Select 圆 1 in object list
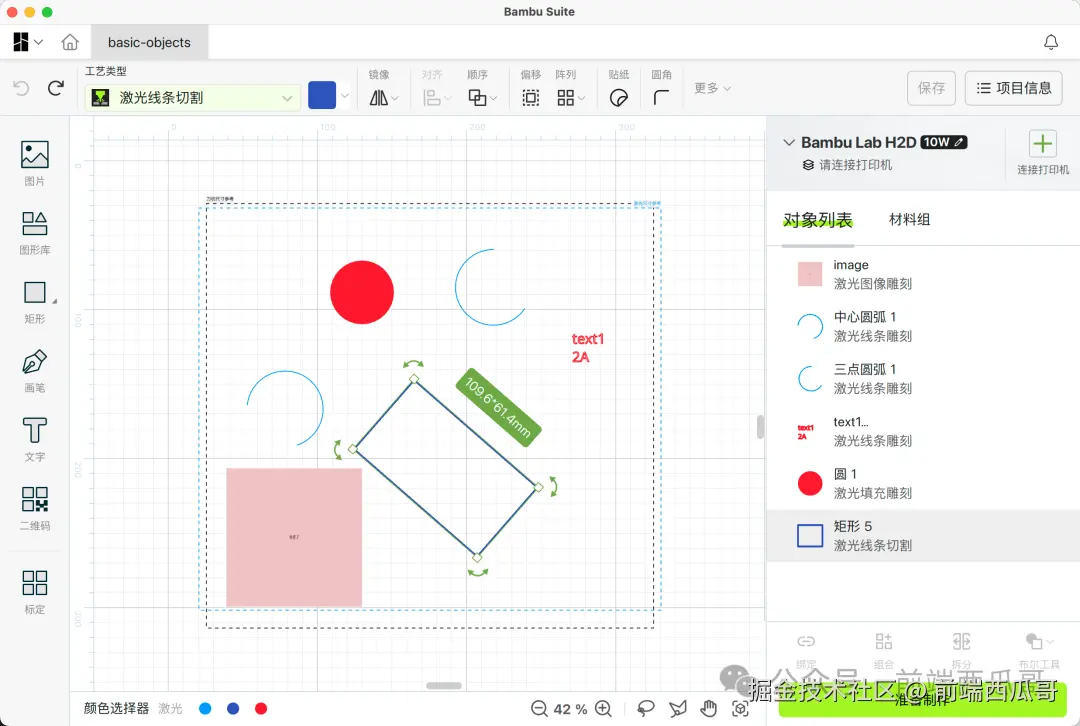The height and width of the screenshot is (726, 1080). tap(923, 484)
